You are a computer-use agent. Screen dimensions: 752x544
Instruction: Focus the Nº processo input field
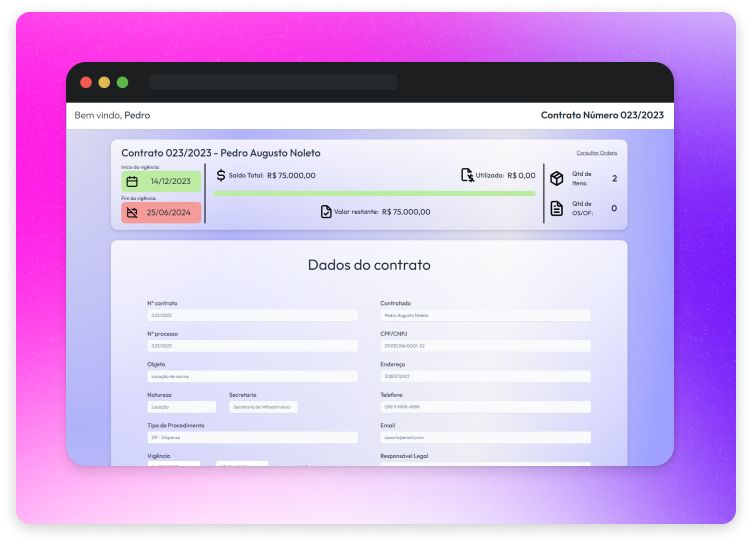[x=252, y=346]
